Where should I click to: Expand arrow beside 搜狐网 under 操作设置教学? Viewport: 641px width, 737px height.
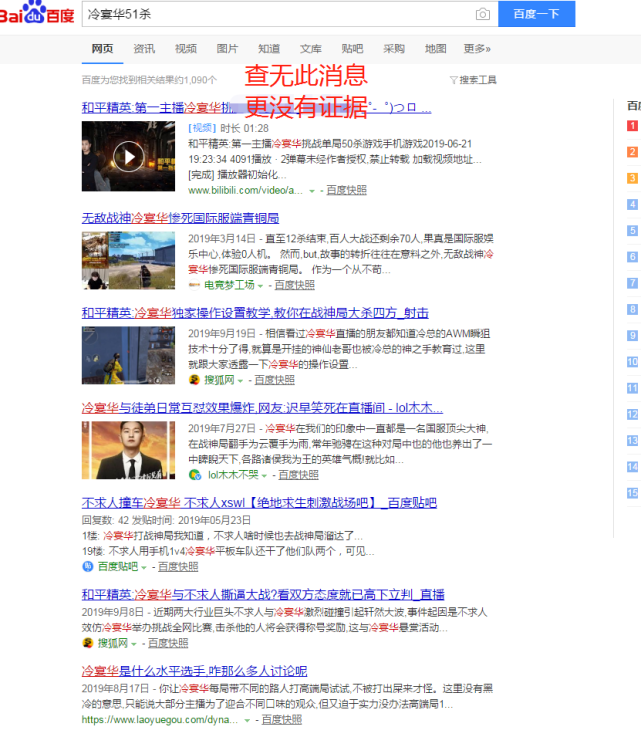[240, 381]
